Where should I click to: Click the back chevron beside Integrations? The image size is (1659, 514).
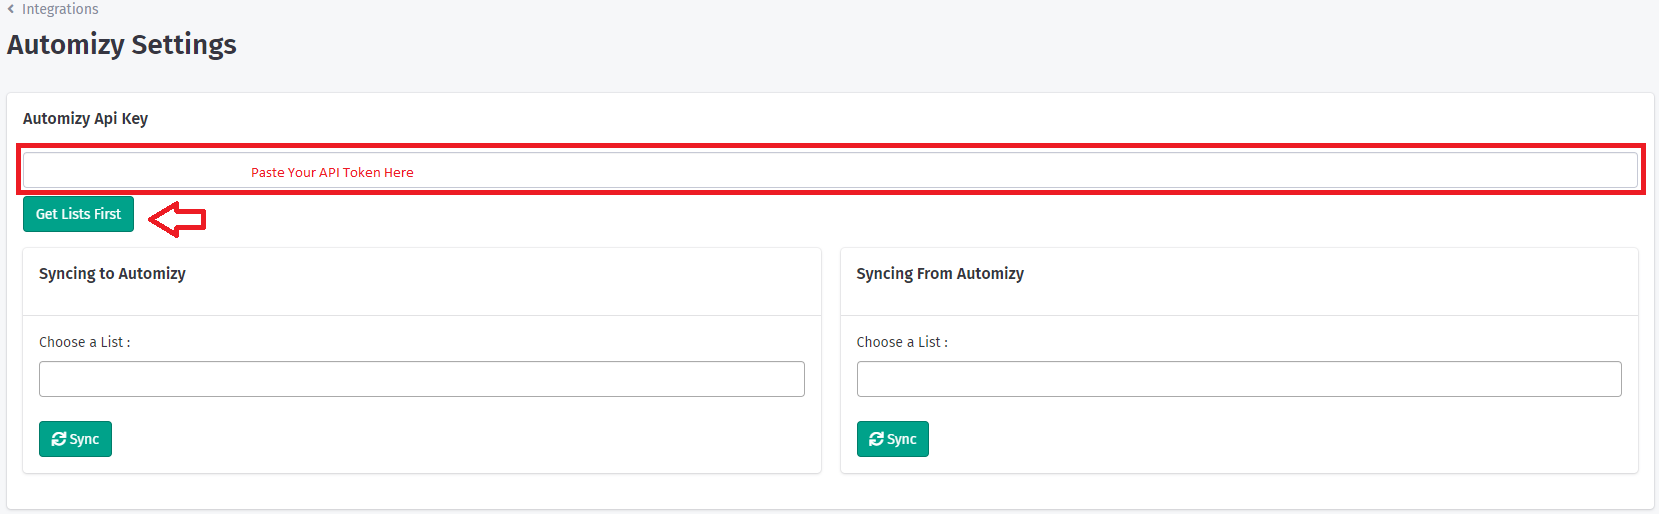coord(11,10)
